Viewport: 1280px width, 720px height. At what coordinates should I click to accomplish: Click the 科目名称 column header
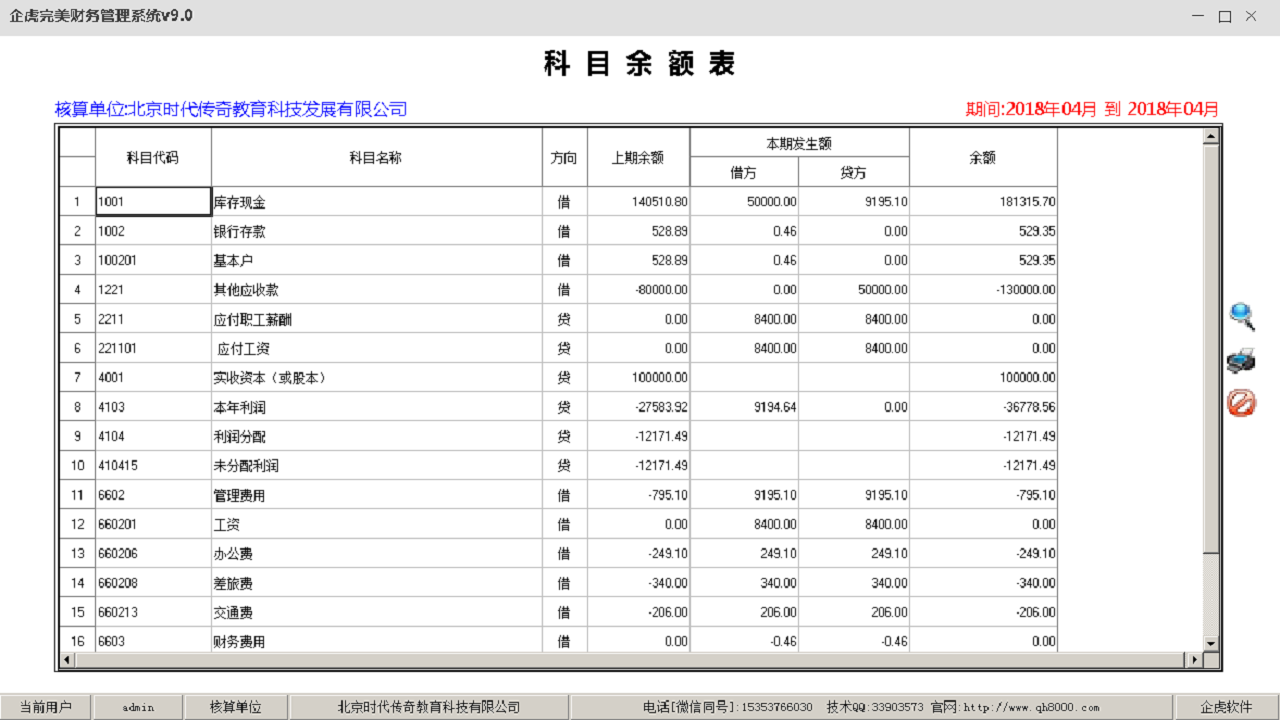coord(377,157)
